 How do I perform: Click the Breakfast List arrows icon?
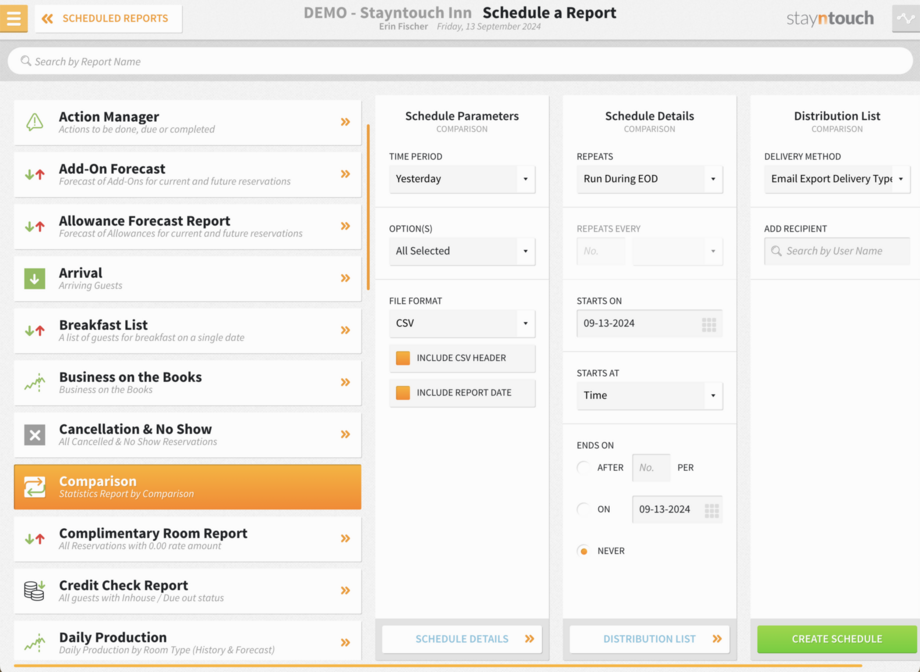coord(35,330)
